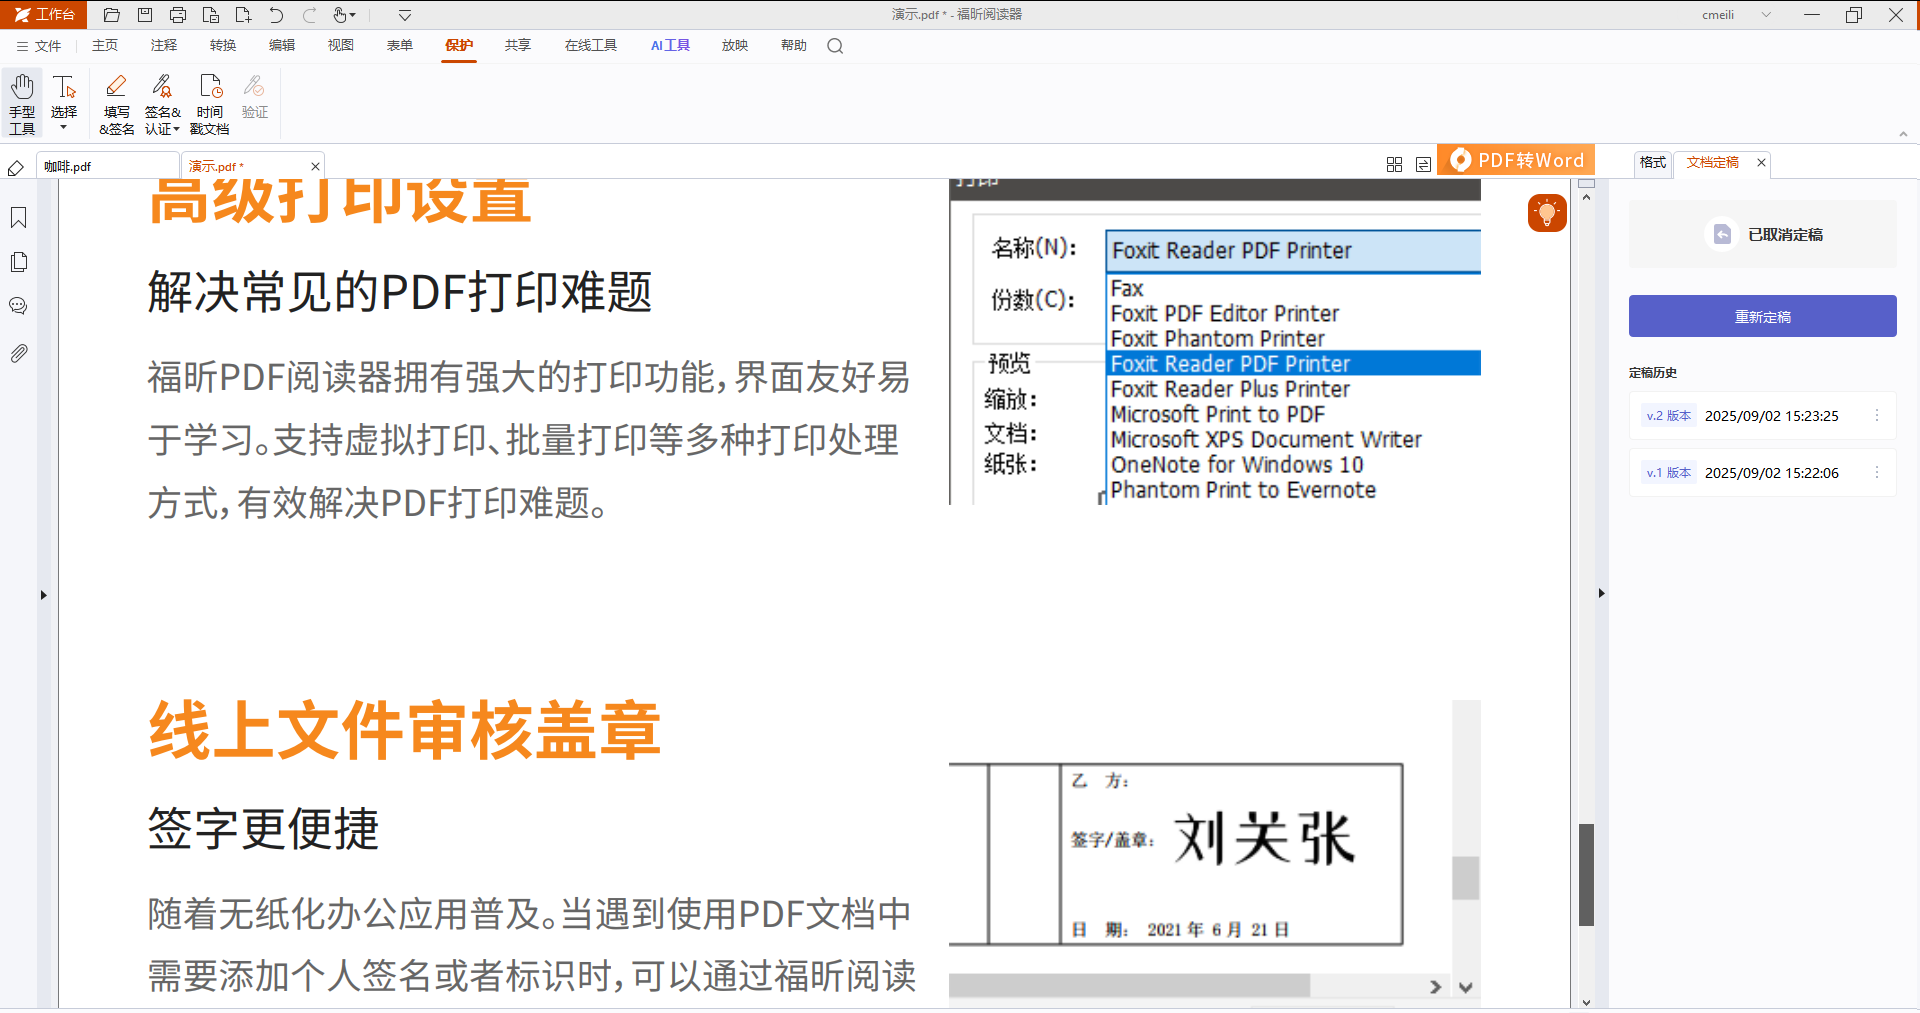
Task: Click the open file folder icon
Action: [x=112, y=15]
